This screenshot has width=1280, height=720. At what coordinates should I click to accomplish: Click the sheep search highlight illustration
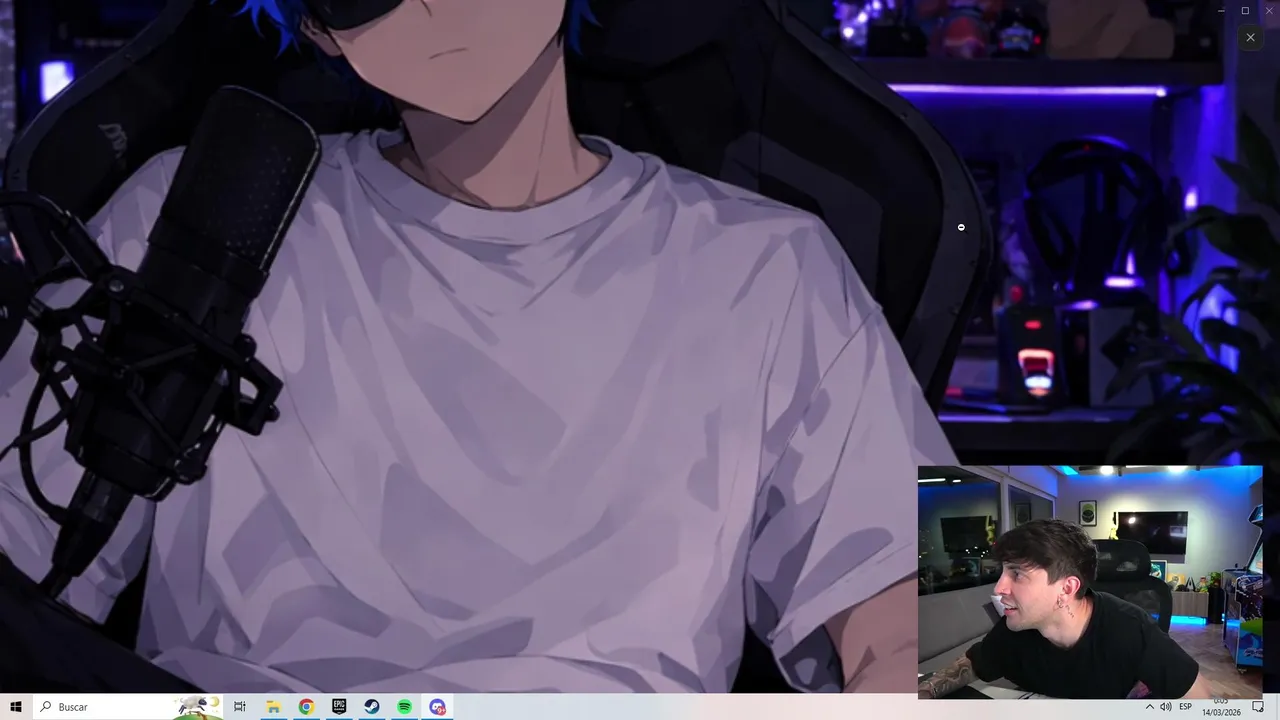point(197,707)
